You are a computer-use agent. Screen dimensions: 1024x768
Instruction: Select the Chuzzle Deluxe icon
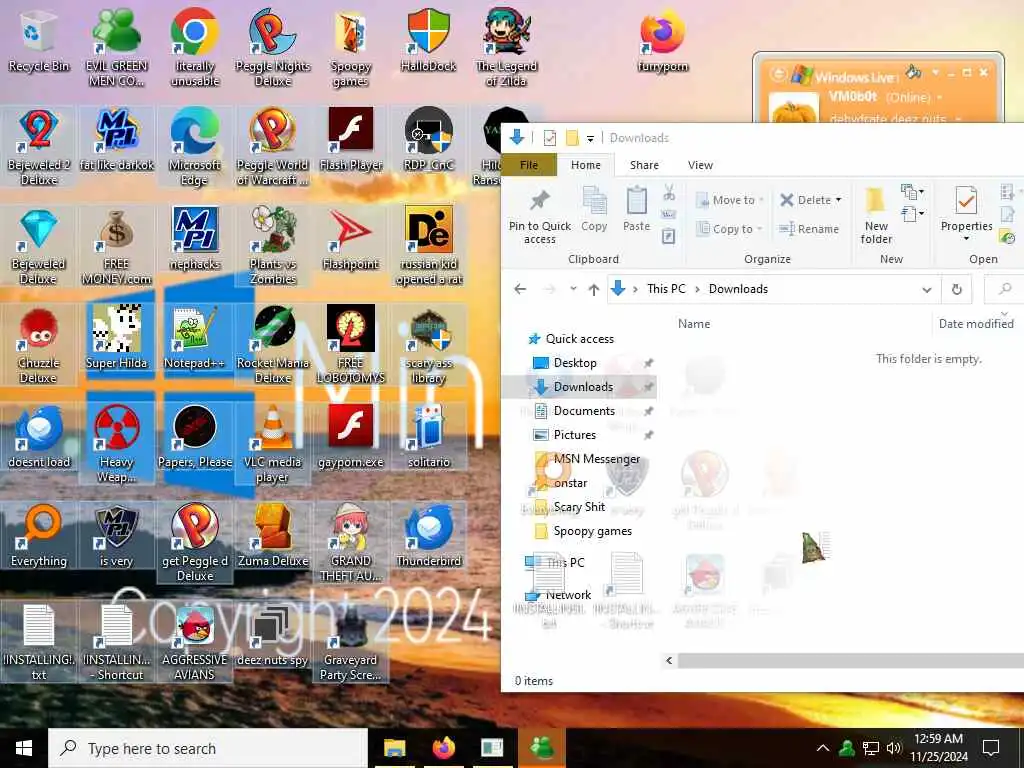39,345
